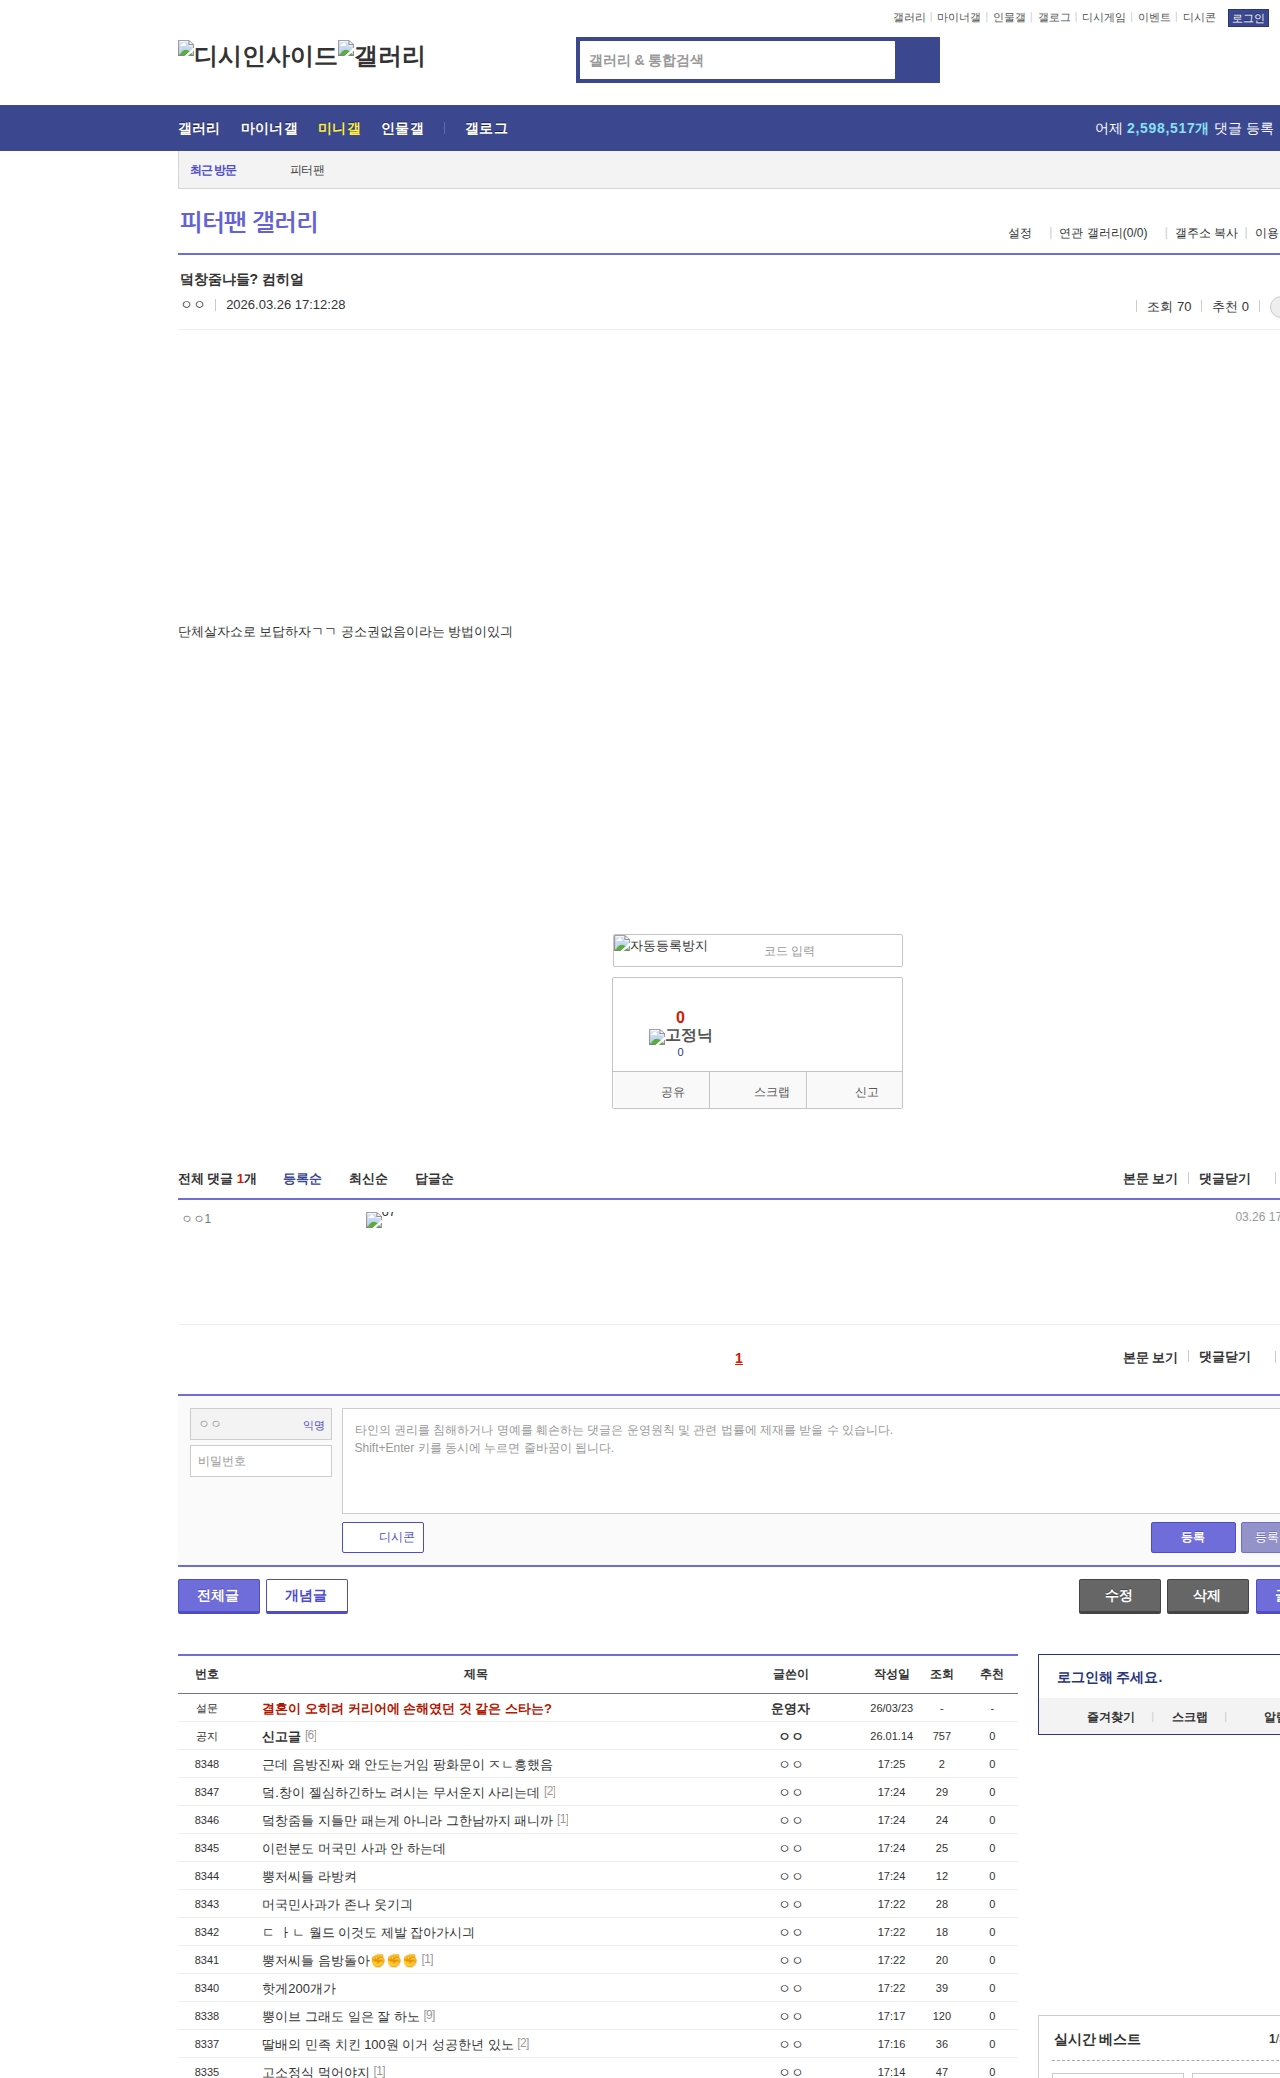Open 마이너갤 in the blue navigation bar
1280x2078 pixels.
(x=269, y=129)
